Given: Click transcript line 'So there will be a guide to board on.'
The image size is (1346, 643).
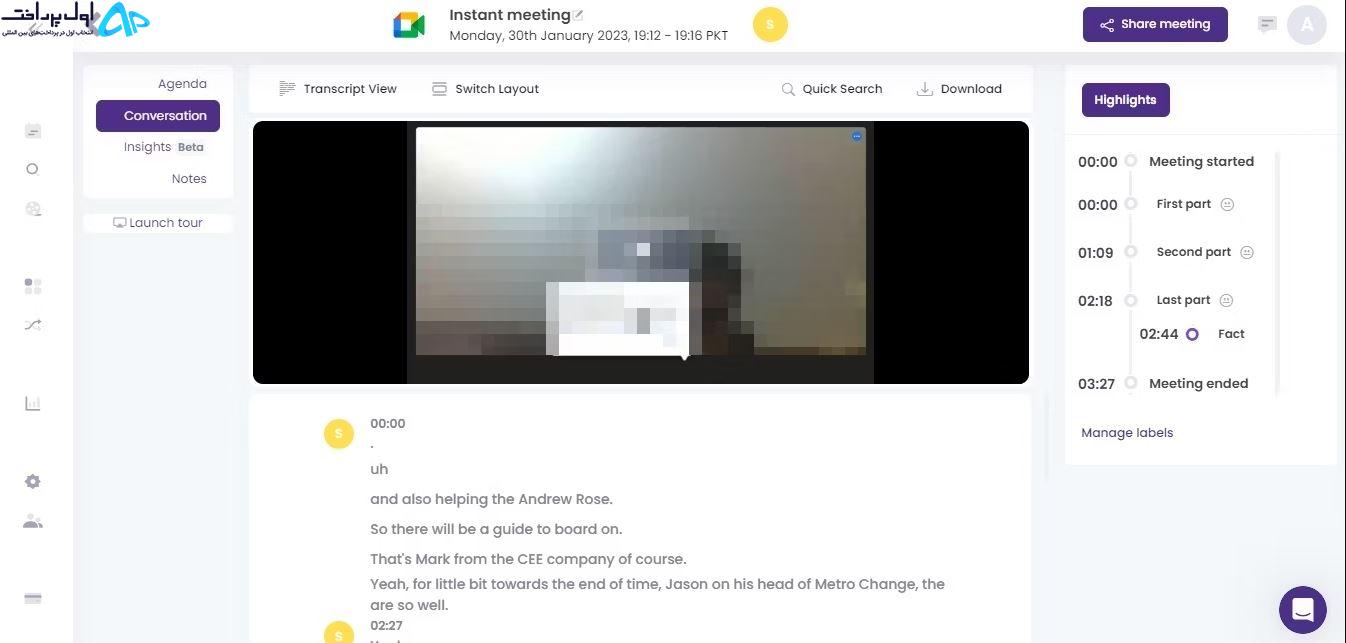Looking at the screenshot, I should click(x=496, y=529).
